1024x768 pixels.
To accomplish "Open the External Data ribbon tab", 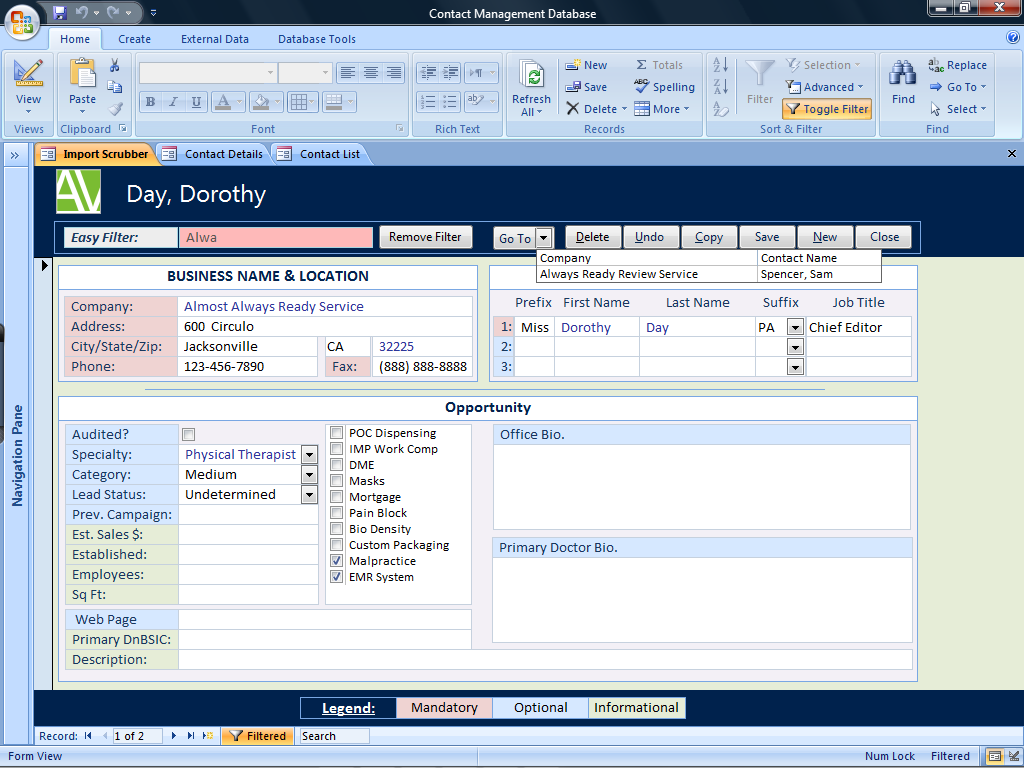I will (x=215, y=39).
